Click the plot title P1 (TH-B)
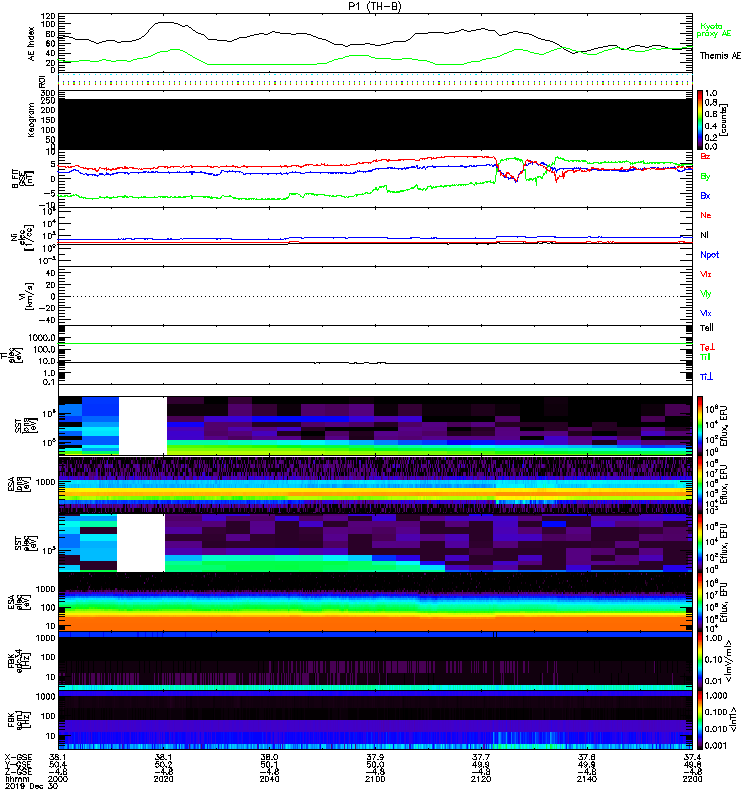The image size is (750, 800). click(x=375, y=6)
